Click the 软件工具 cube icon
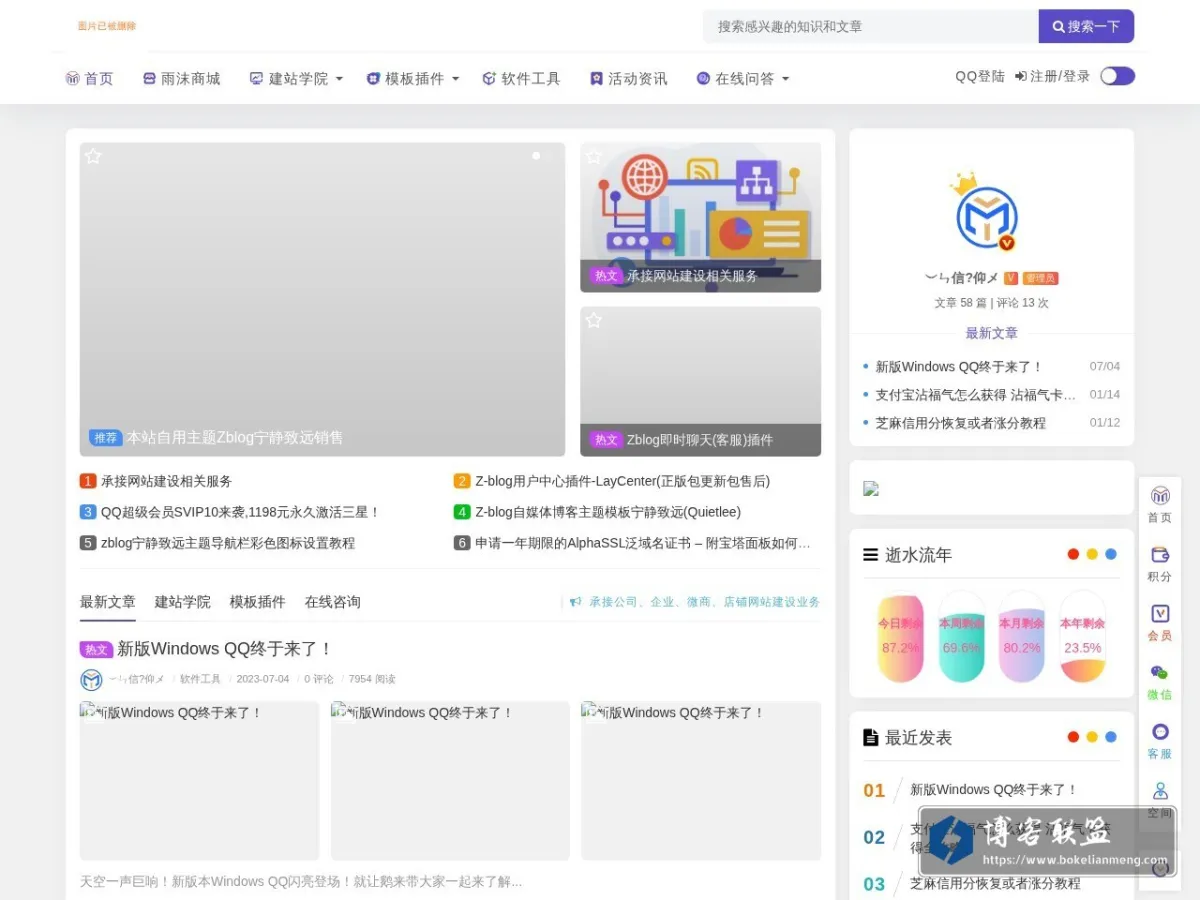The image size is (1200, 900). tap(489, 78)
